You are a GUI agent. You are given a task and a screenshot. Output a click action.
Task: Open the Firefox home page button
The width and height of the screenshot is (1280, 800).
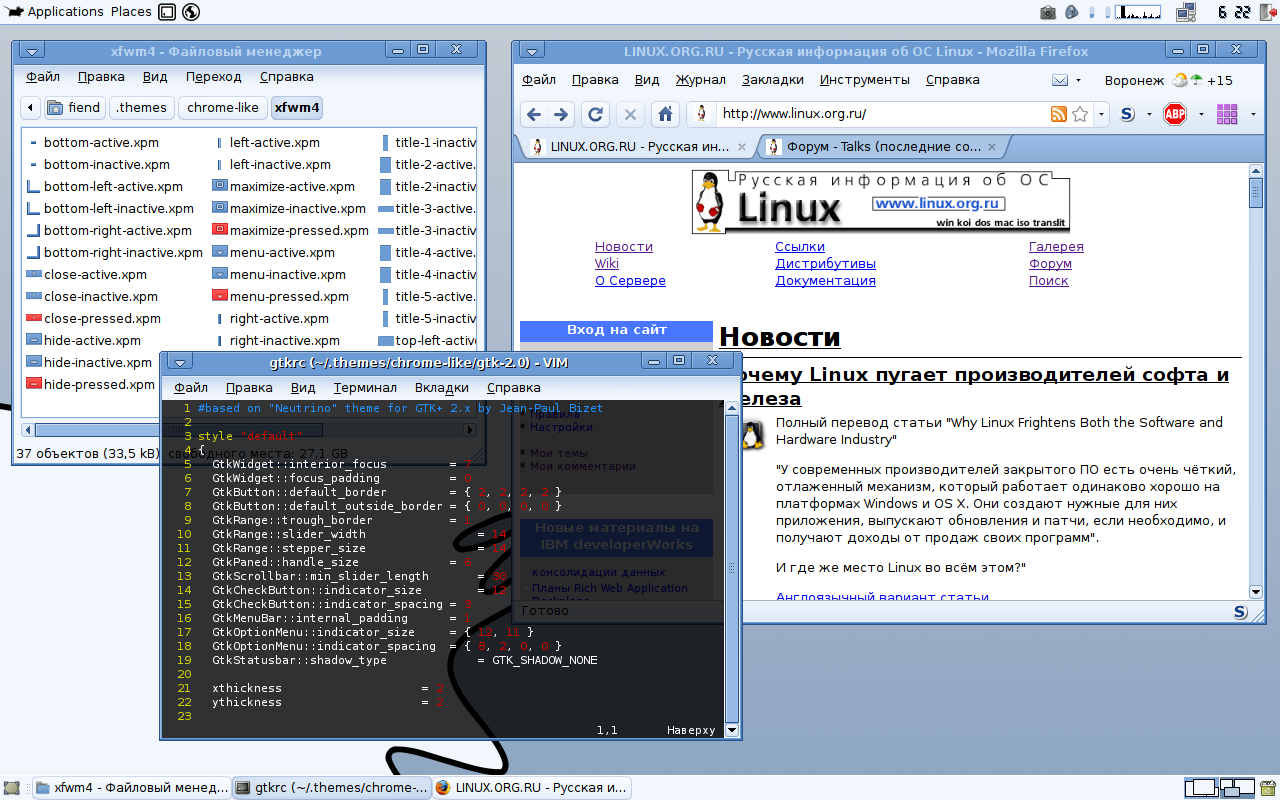[x=664, y=114]
